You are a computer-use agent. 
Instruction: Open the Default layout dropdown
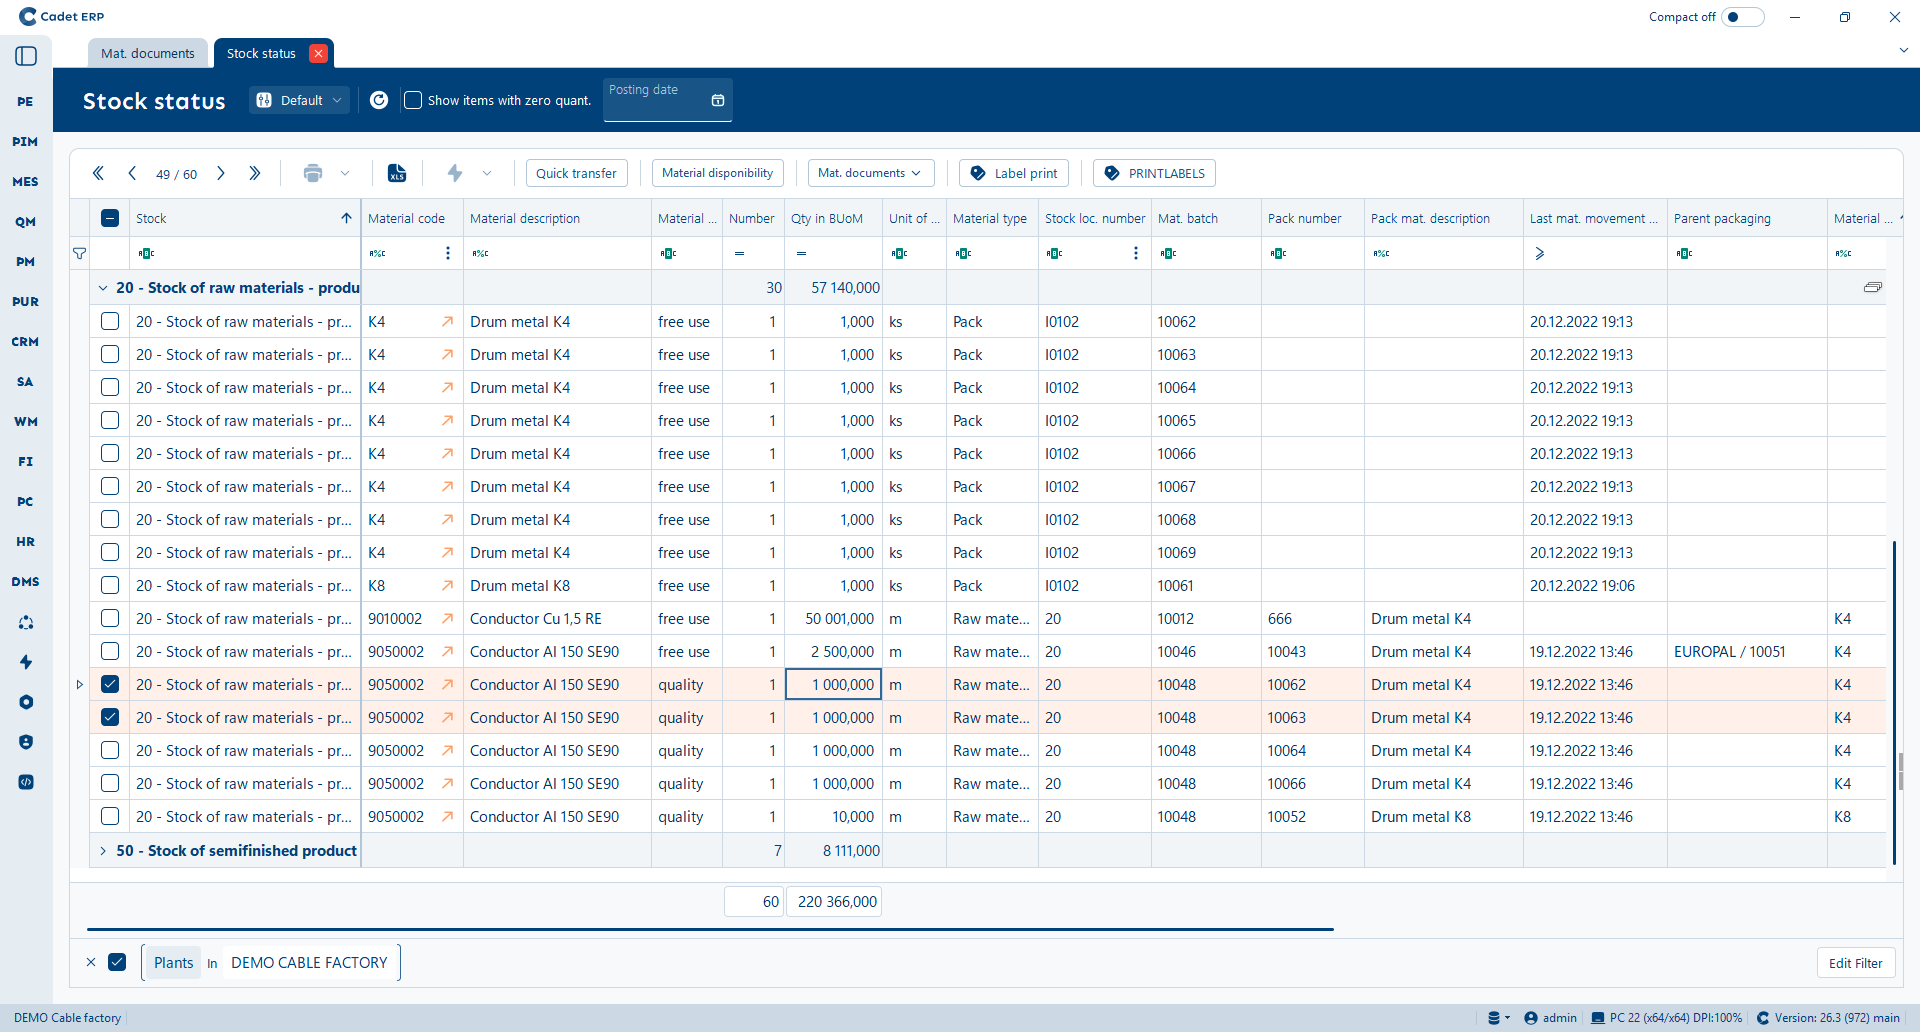click(300, 100)
